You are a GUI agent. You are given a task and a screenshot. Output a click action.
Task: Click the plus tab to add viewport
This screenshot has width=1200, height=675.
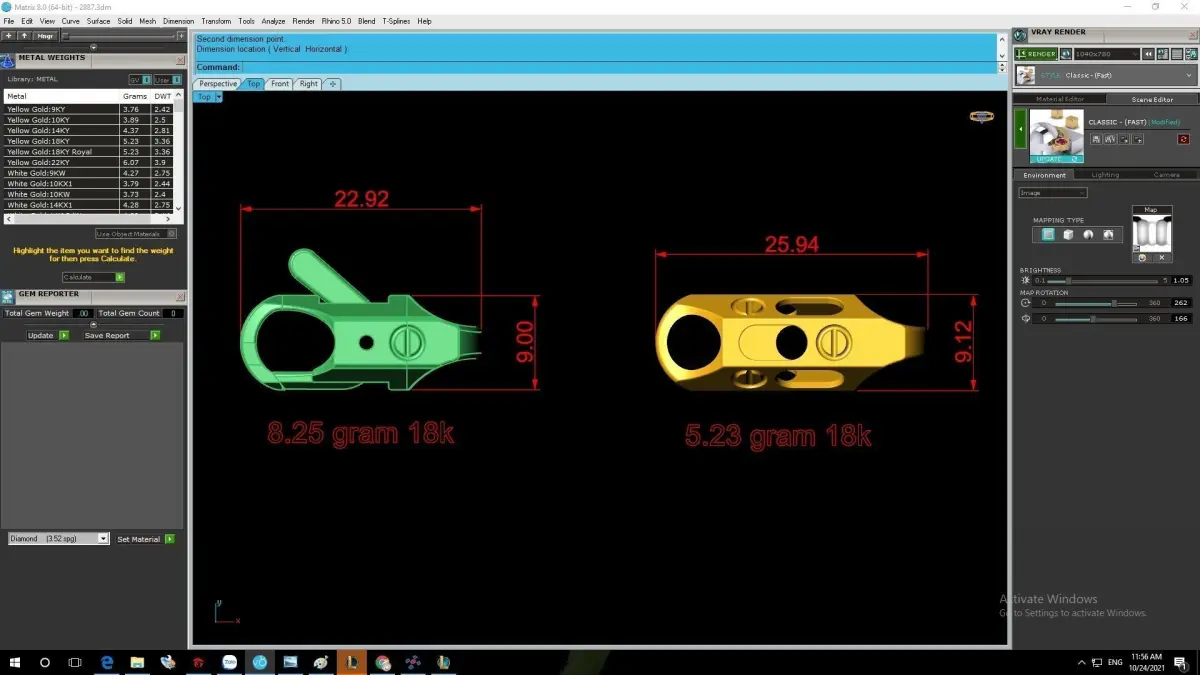point(333,84)
